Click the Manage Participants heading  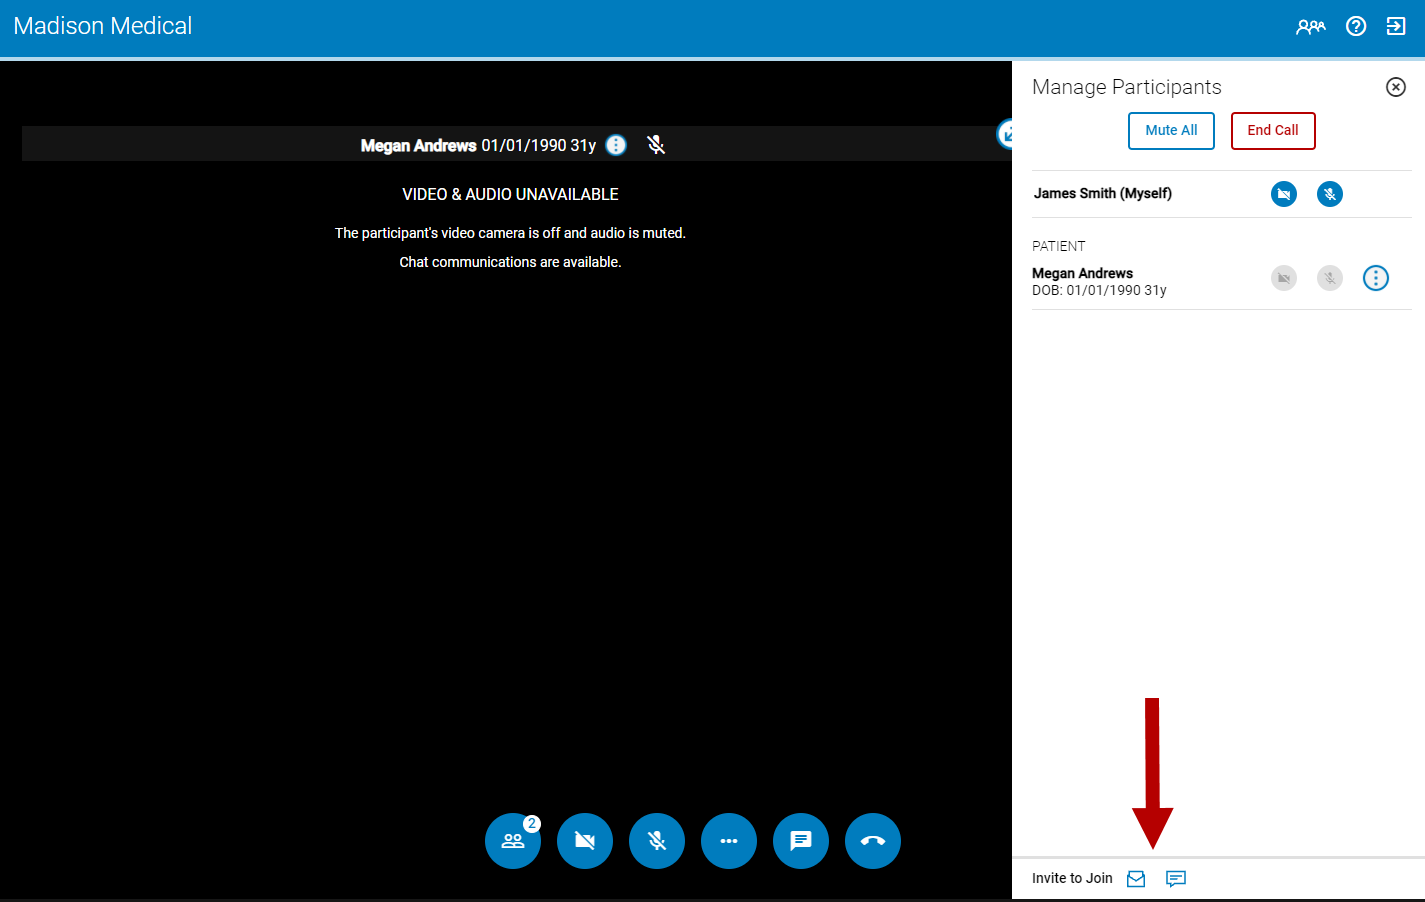click(1127, 87)
